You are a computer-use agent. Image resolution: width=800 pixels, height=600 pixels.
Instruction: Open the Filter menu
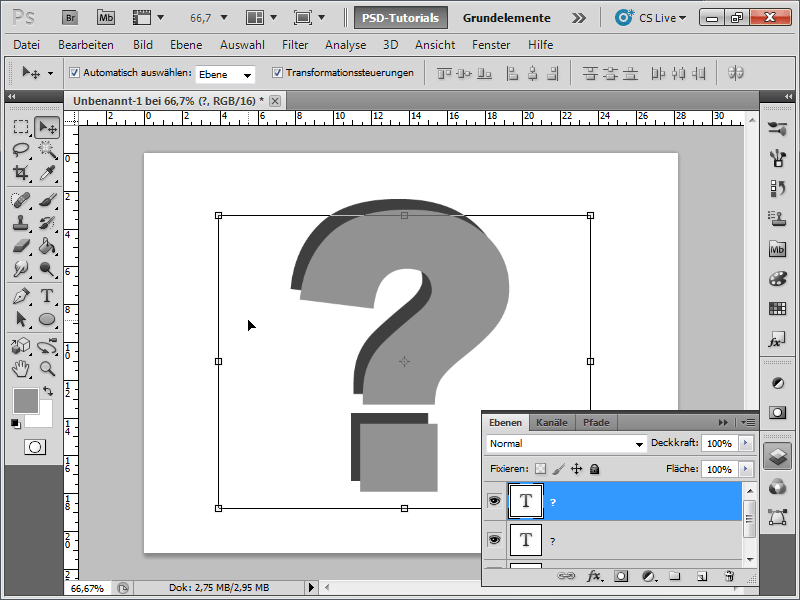coord(295,45)
